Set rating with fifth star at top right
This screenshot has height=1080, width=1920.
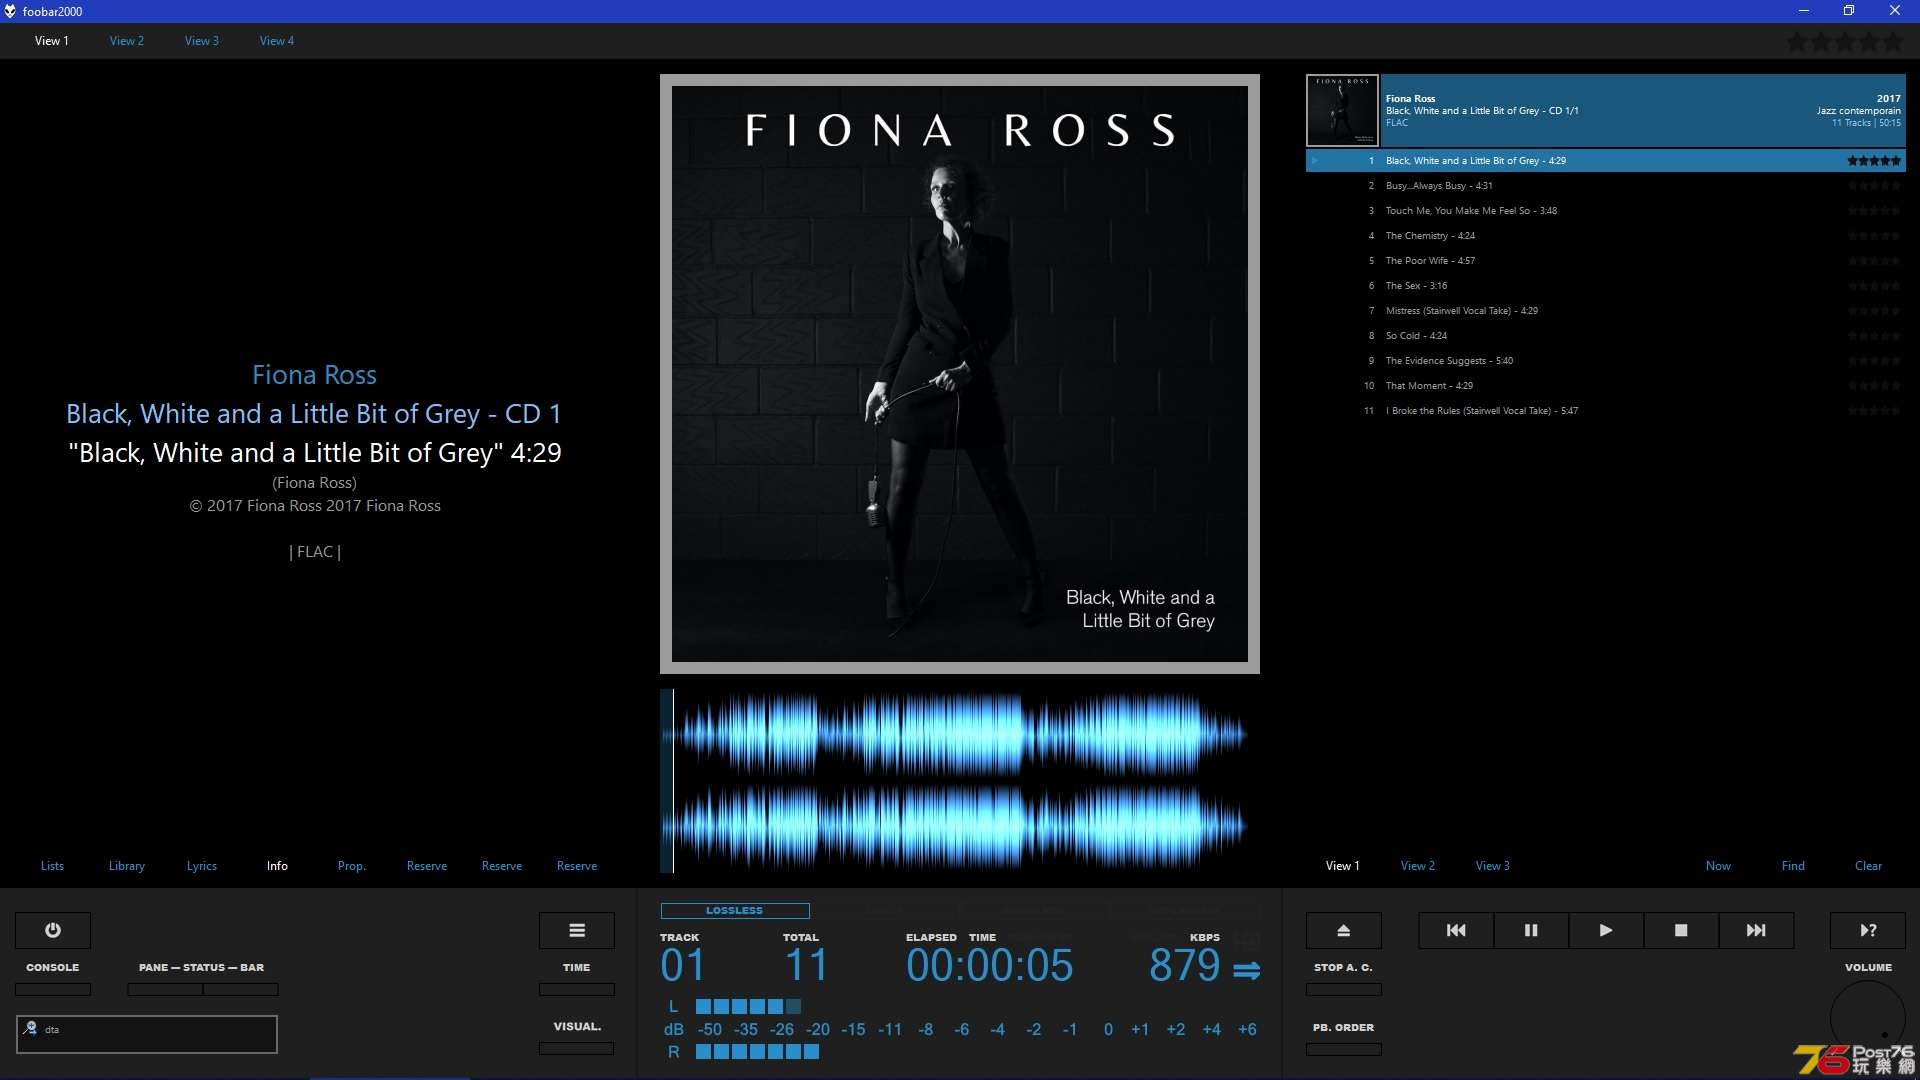pyautogui.click(x=1893, y=42)
